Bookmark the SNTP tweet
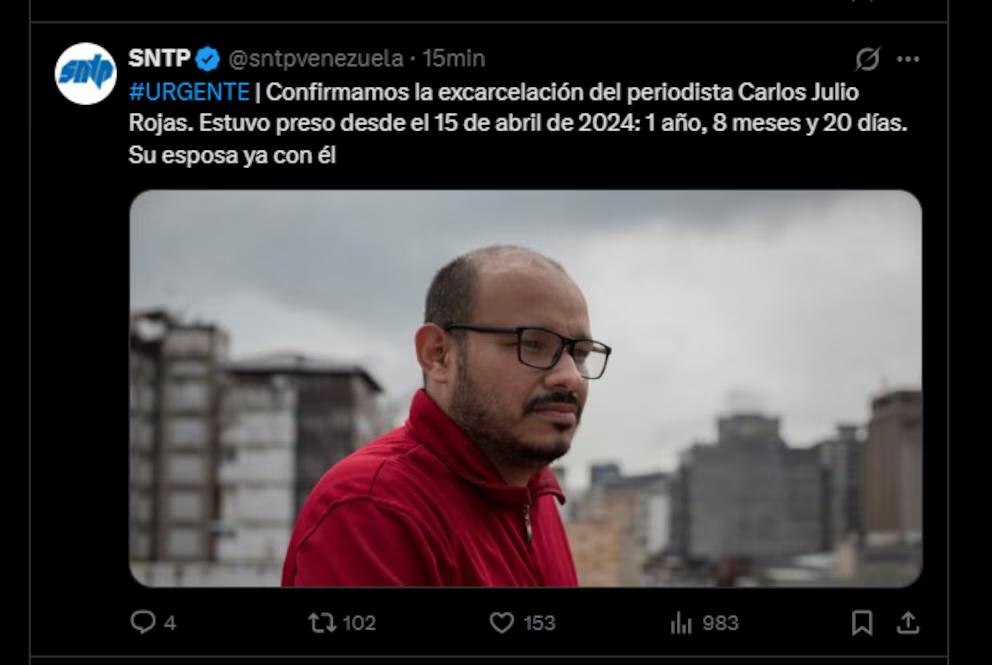Image resolution: width=992 pixels, height=665 pixels. tap(862, 623)
